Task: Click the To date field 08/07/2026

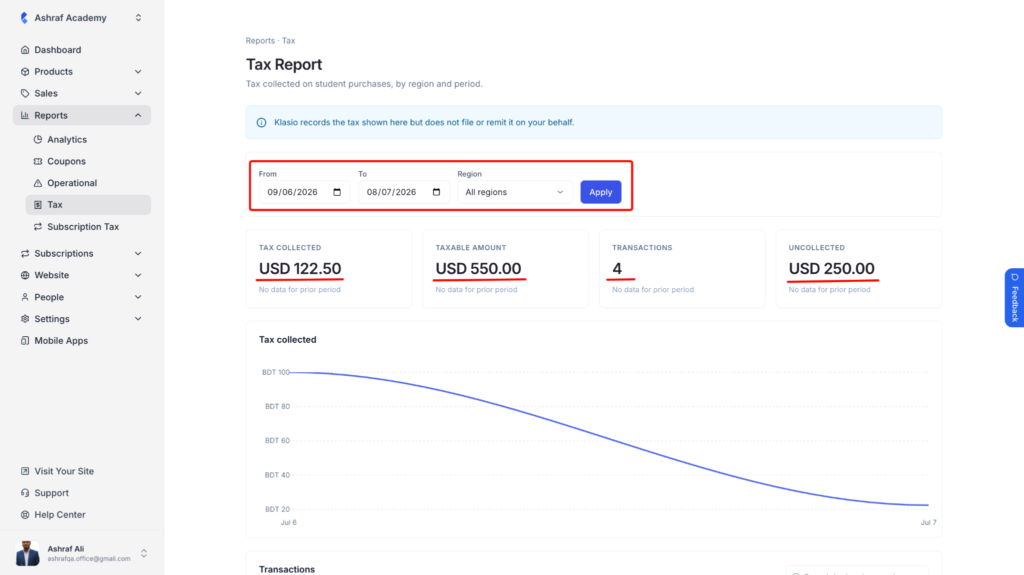Action: pos(404,192)
